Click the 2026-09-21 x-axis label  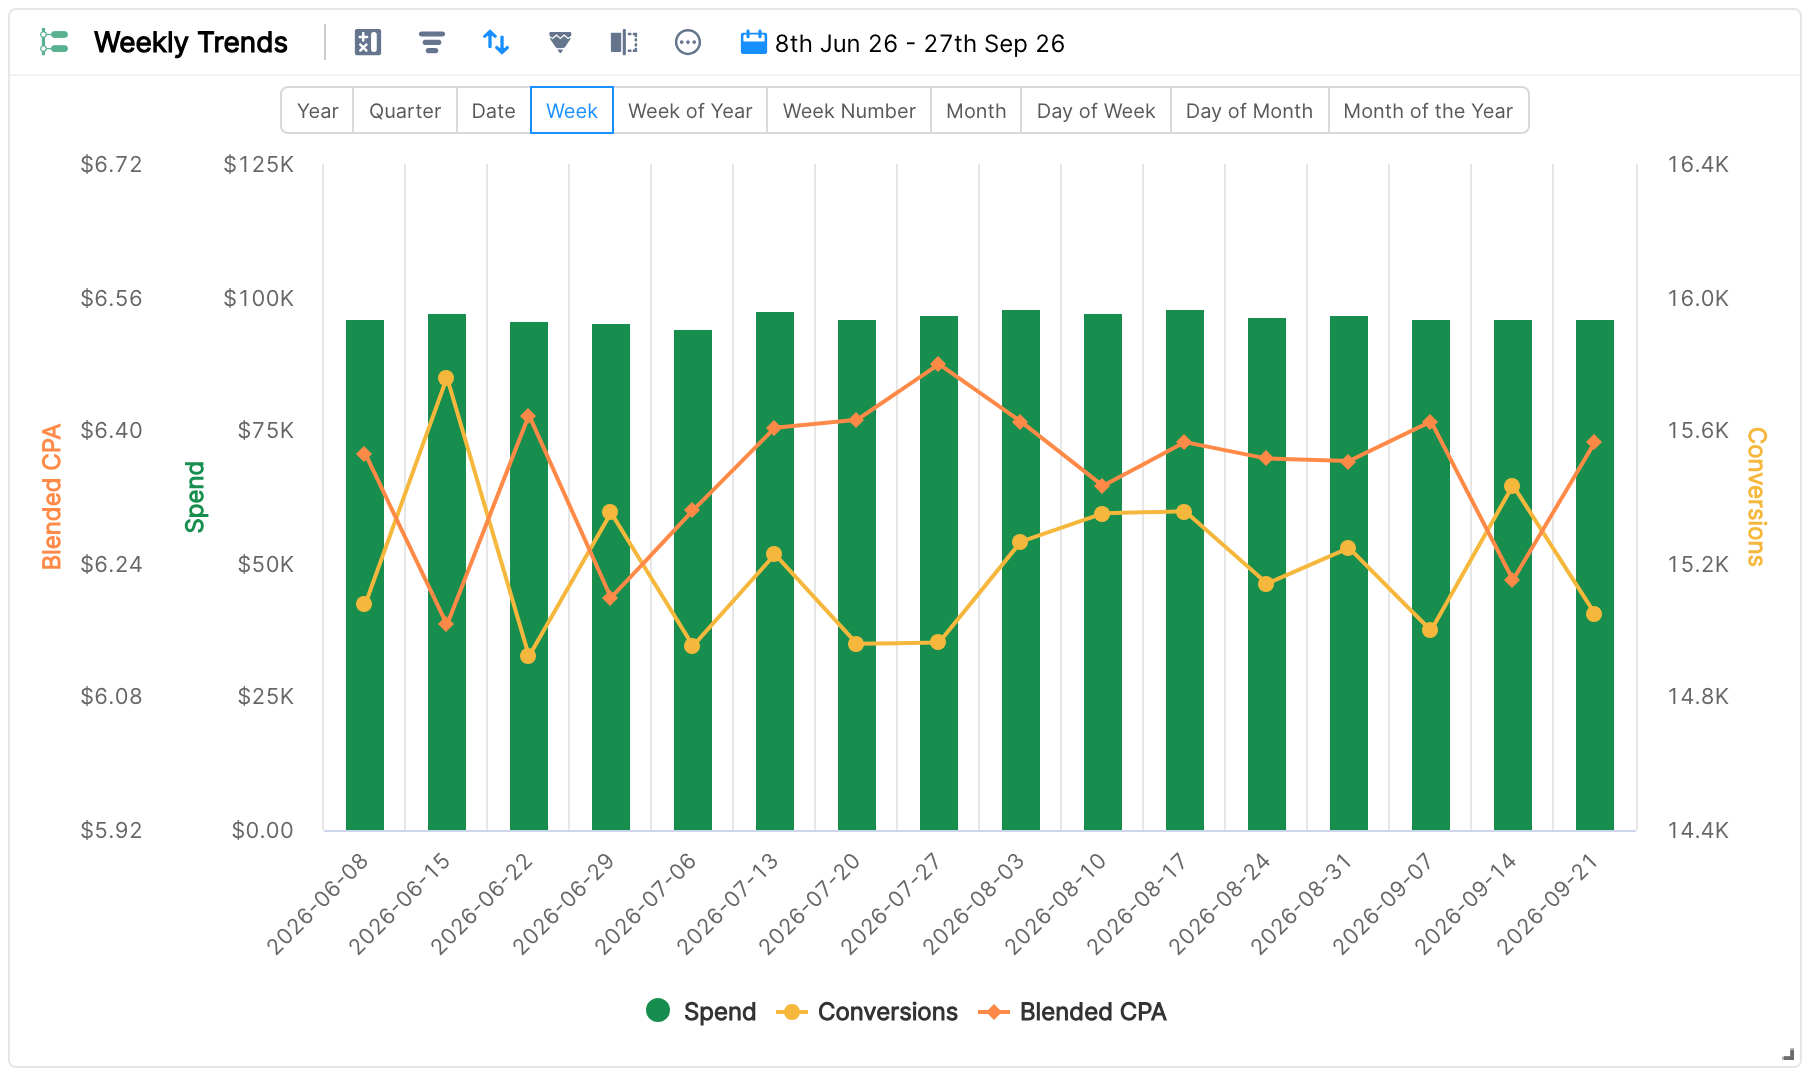point(1548,904)
